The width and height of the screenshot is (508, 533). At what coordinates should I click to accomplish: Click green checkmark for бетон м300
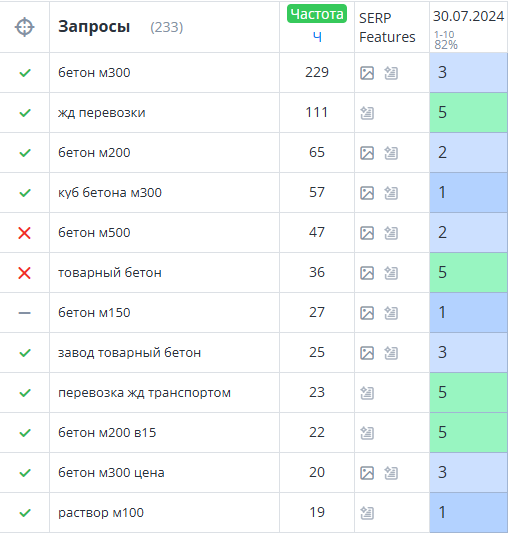(25, 73)
